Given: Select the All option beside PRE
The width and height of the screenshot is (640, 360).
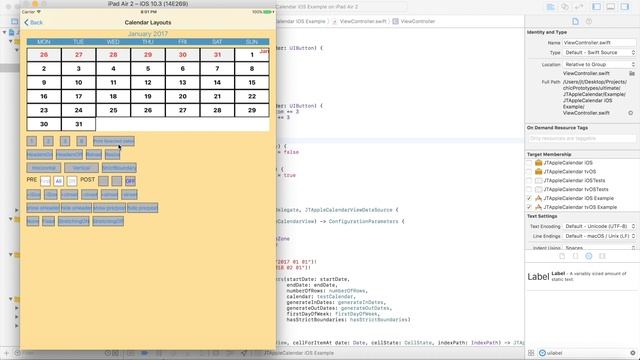Looking at the screenshot, I should pos(58,181).
